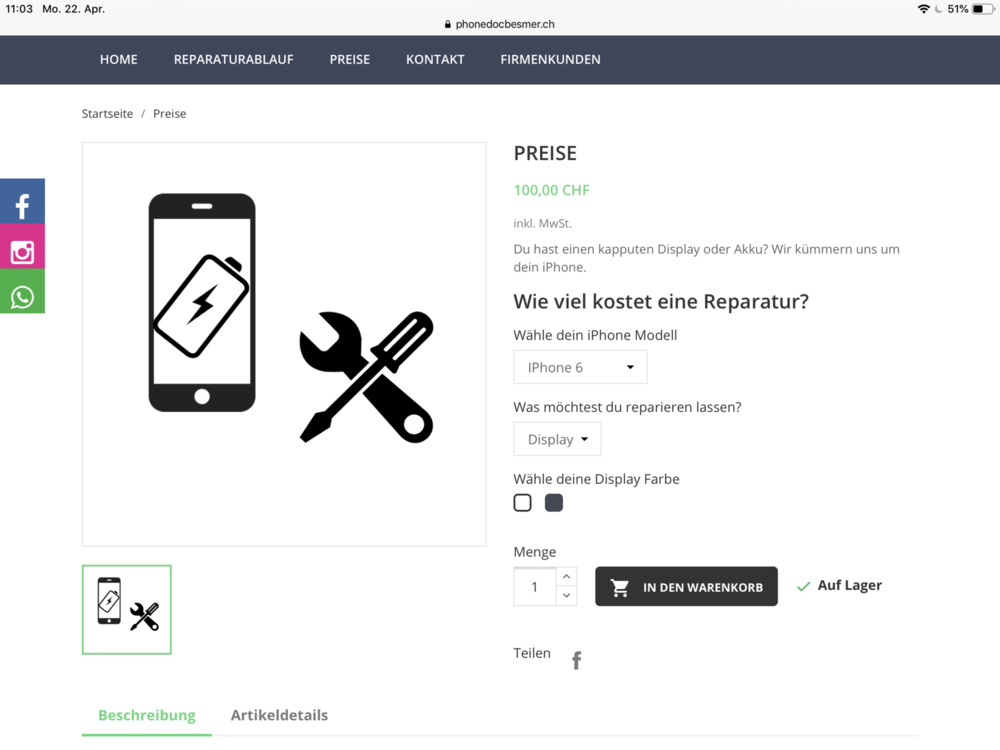Share via the Facebook icon under Teilen

coord(576,660)
